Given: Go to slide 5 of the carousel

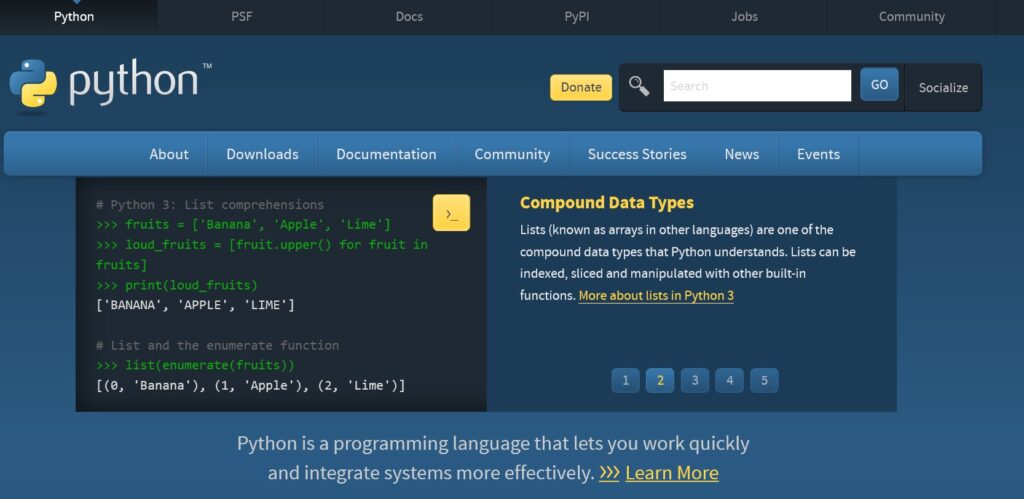Looking at the screenshot, I should tap(764, 381).
